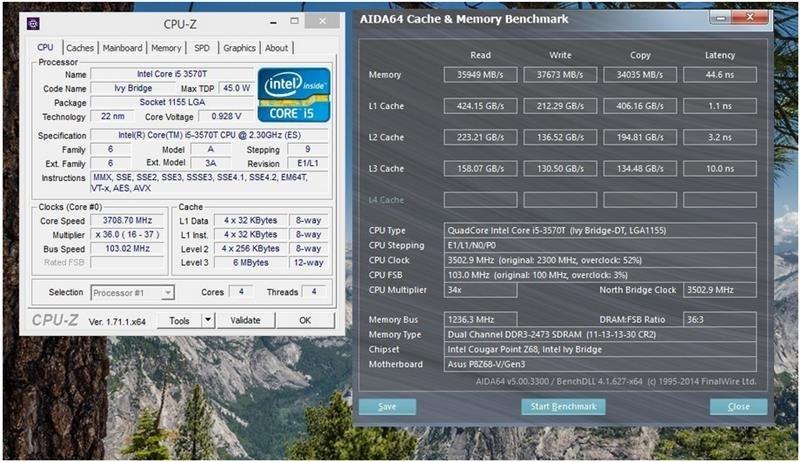Image resolution: width=800 pixels, height=462 pixels.
Task: Click the Bus Speed value 103.02 MHz
Action: pyautogui.click(x=127, y=249)
